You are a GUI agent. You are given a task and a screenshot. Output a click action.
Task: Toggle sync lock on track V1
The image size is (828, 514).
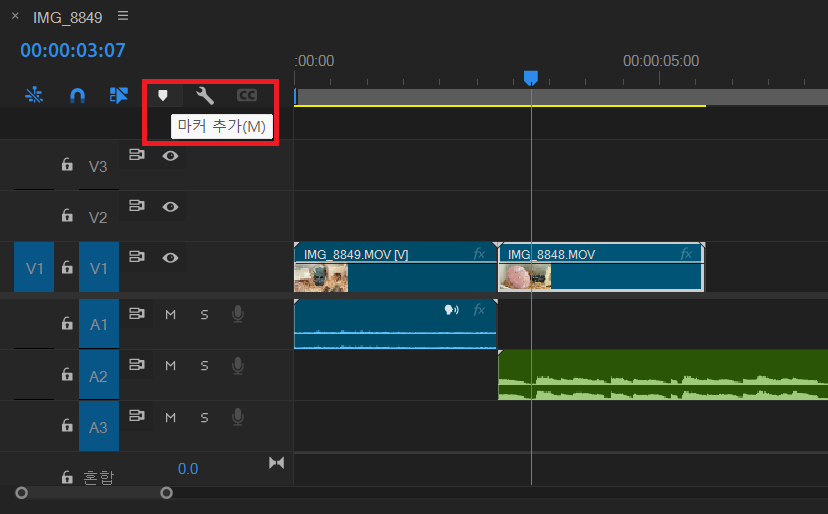(x=137, y=257)
